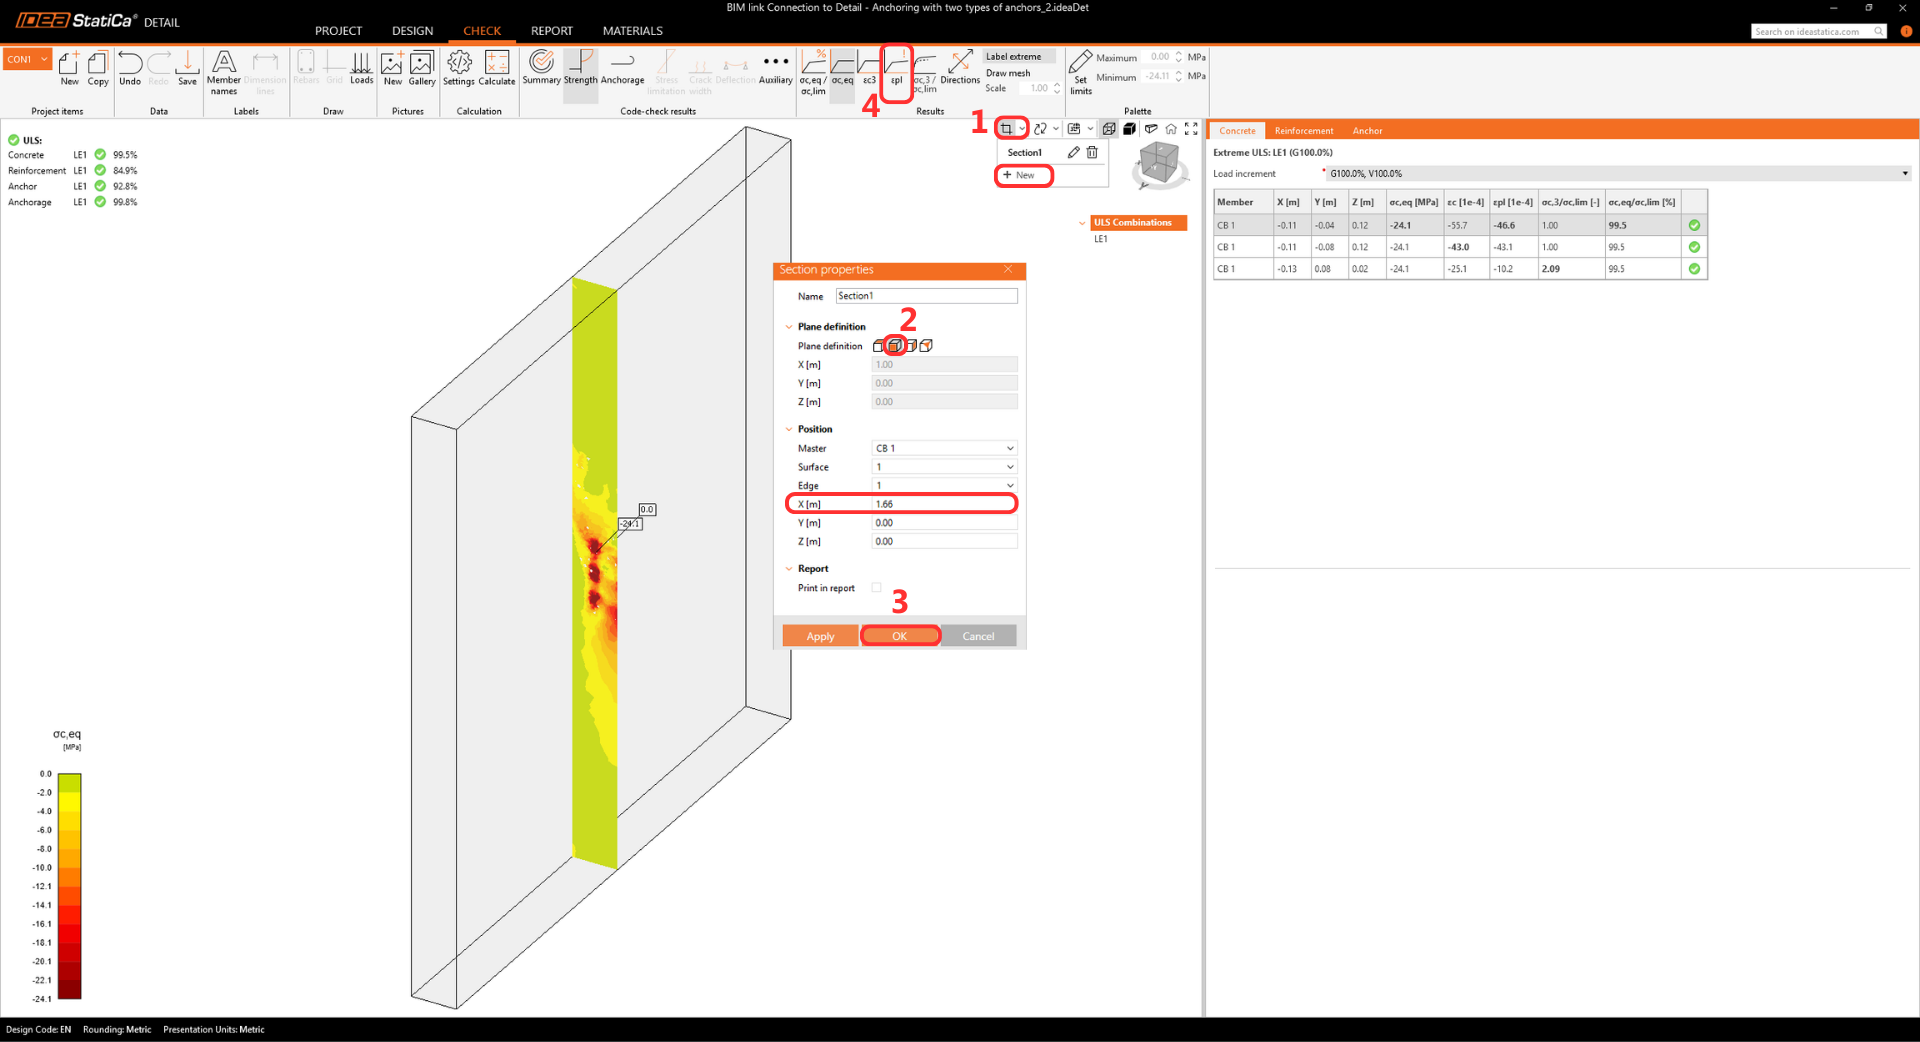Viewport: 1920px width, 1042px height.
Task: Delete Section1 with the trash icon
Action: [1092, 152]
